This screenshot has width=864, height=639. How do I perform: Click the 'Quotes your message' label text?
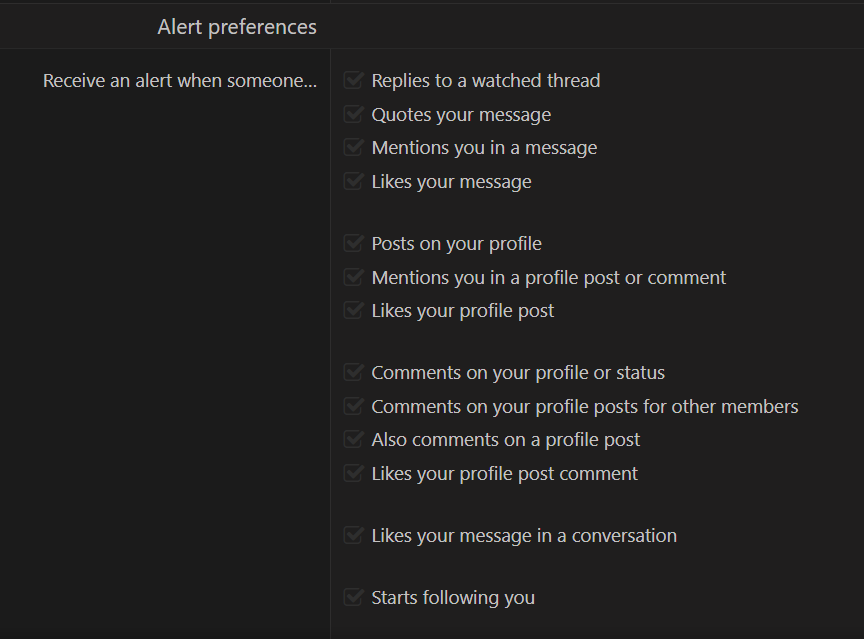pos(461,115)
